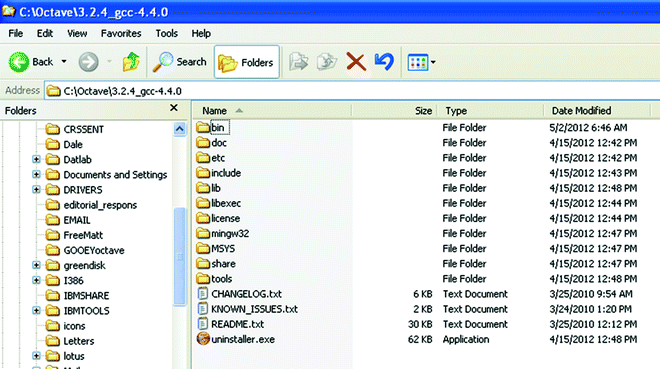Select the doc folder icon
This screenshot has height=369, width=660.
point(203,142)
